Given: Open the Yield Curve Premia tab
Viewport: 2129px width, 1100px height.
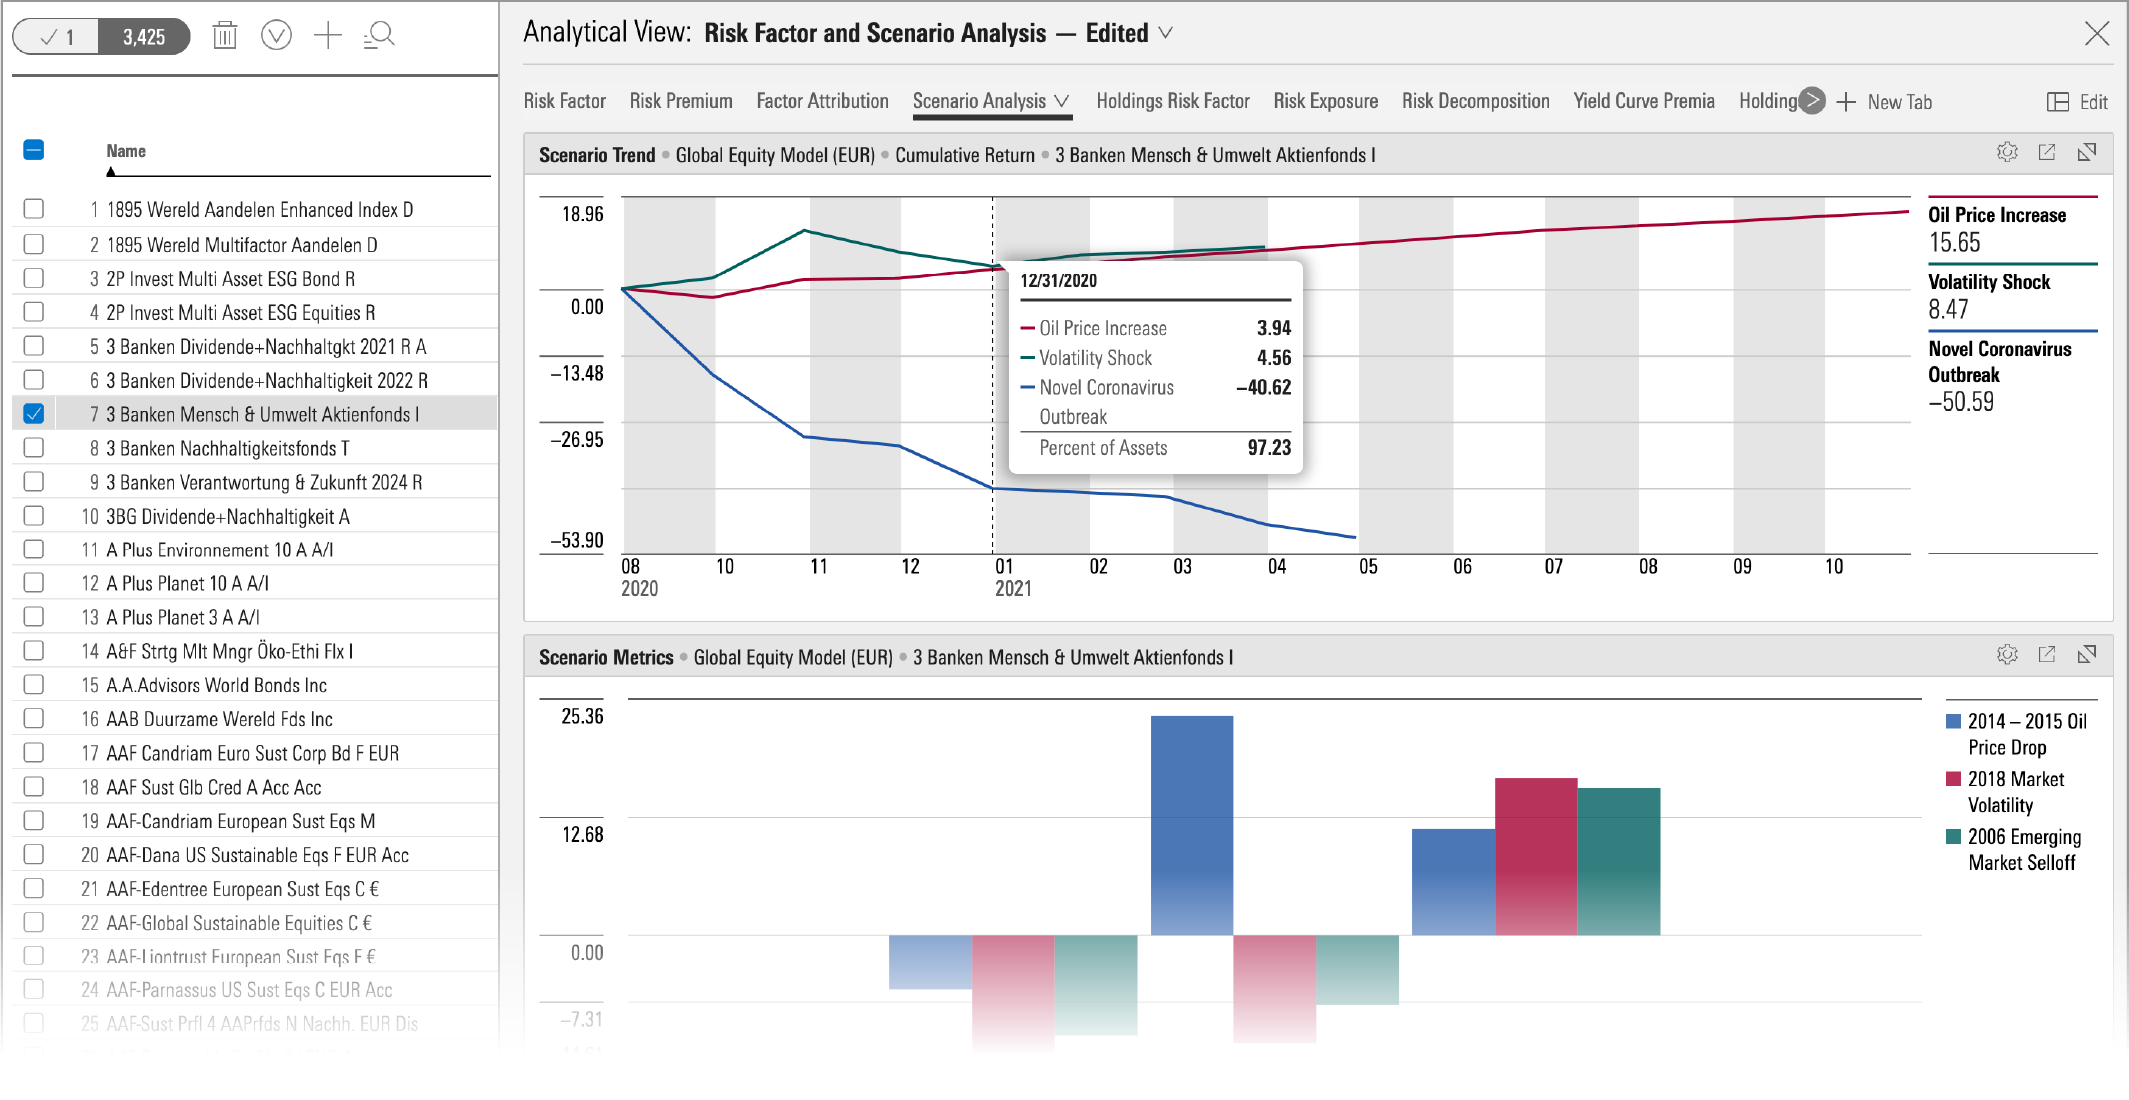Looking at the screenshot, I should click(x=1643, y=101).
